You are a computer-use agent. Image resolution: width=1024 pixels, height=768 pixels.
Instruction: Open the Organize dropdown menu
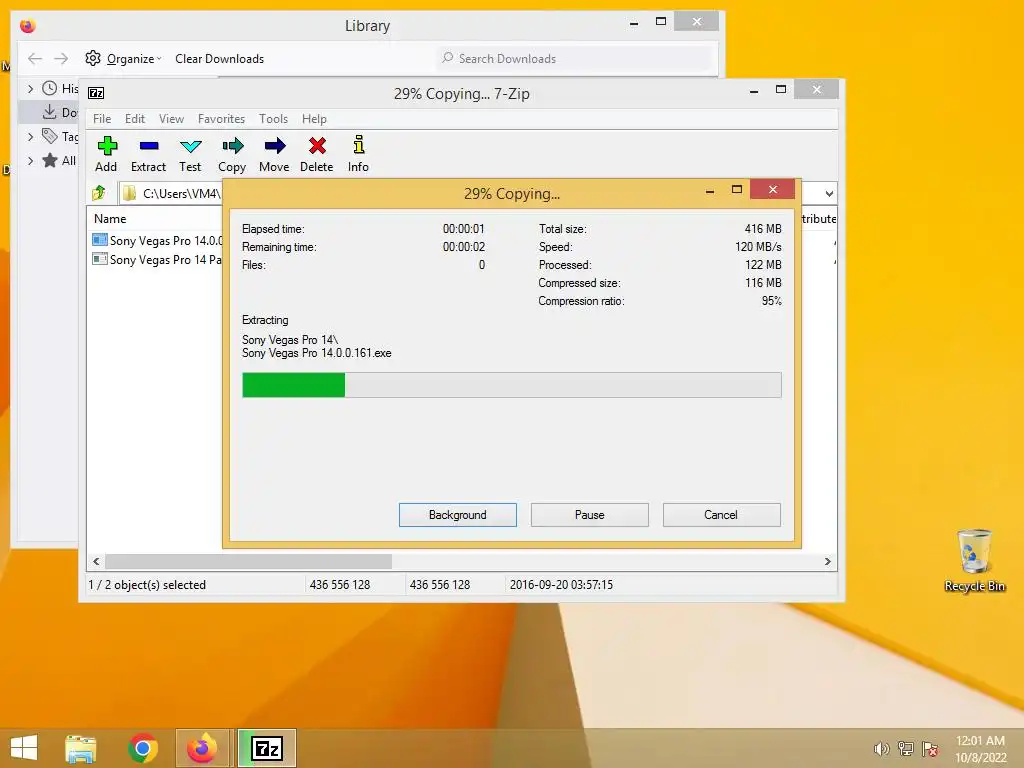point(134,59)
